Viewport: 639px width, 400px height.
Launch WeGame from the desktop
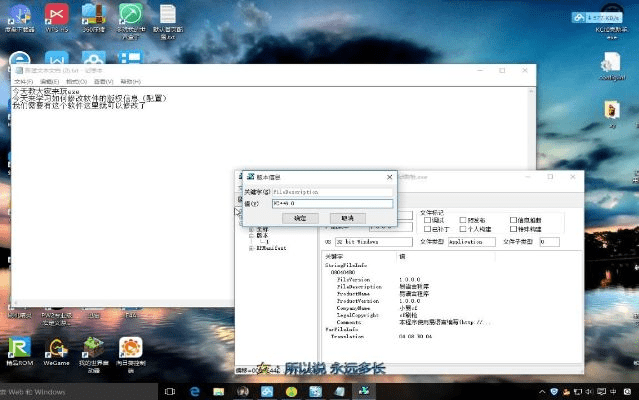pos(57,347)
